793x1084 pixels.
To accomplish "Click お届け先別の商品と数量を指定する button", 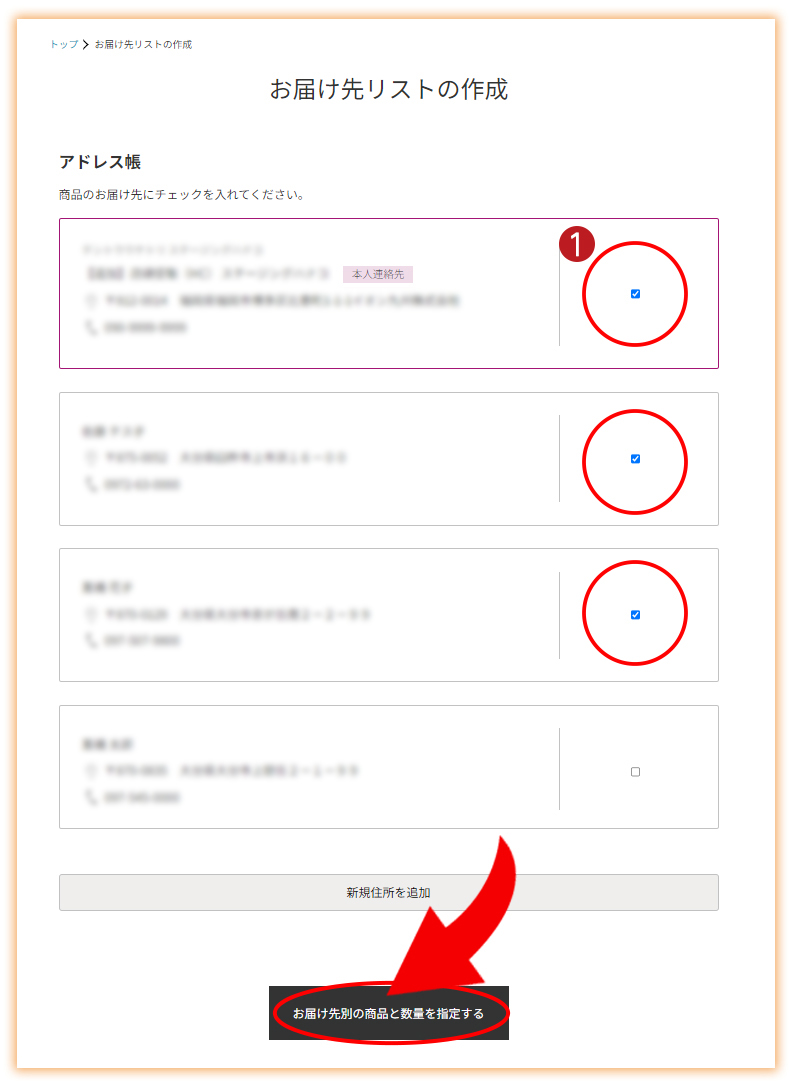I will pos(389,1013).
